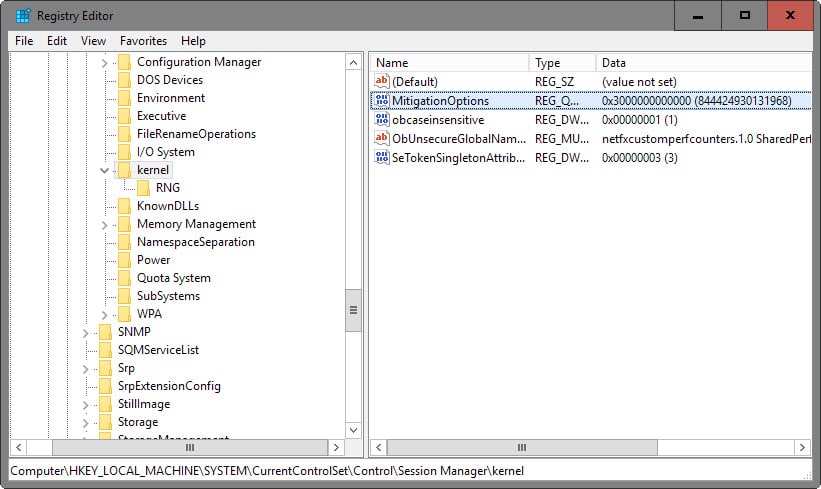
Task: Expand the Storage key
Action: (85, 423)
